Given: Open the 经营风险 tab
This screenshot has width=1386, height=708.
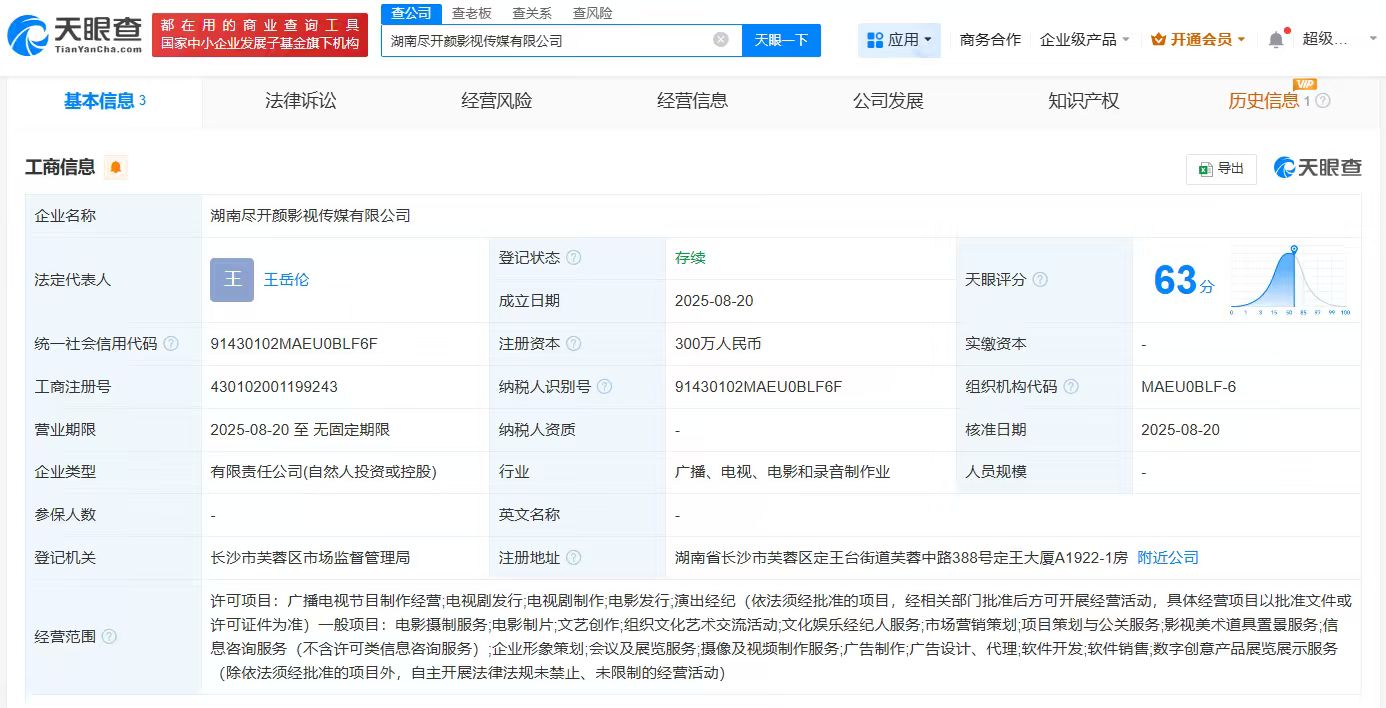Looking at the screenshot, I should click(x=496, y=101).
